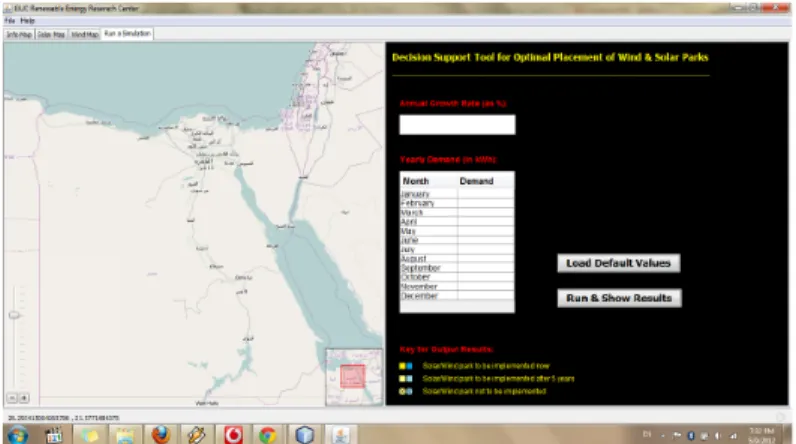Click the volume icon in system tray
The width and height of the screenshot is (796, 444).
(x=717, y=435)
